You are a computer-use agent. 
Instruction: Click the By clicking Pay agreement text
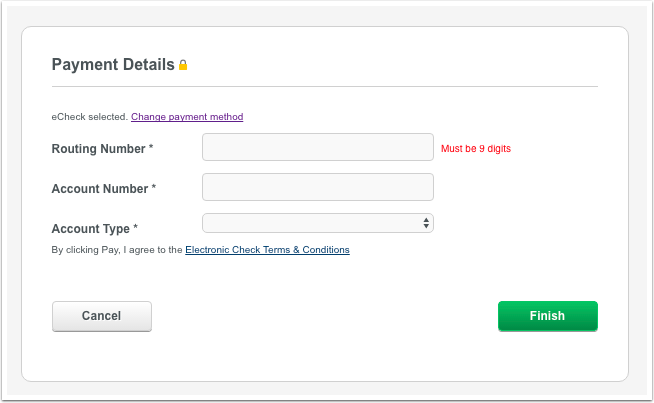pos(117,250)
